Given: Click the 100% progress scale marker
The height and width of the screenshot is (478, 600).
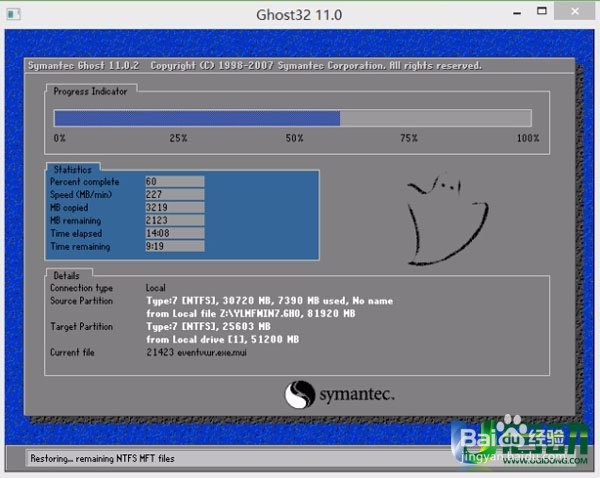Looking at the screenshot, I should [528, 138].
